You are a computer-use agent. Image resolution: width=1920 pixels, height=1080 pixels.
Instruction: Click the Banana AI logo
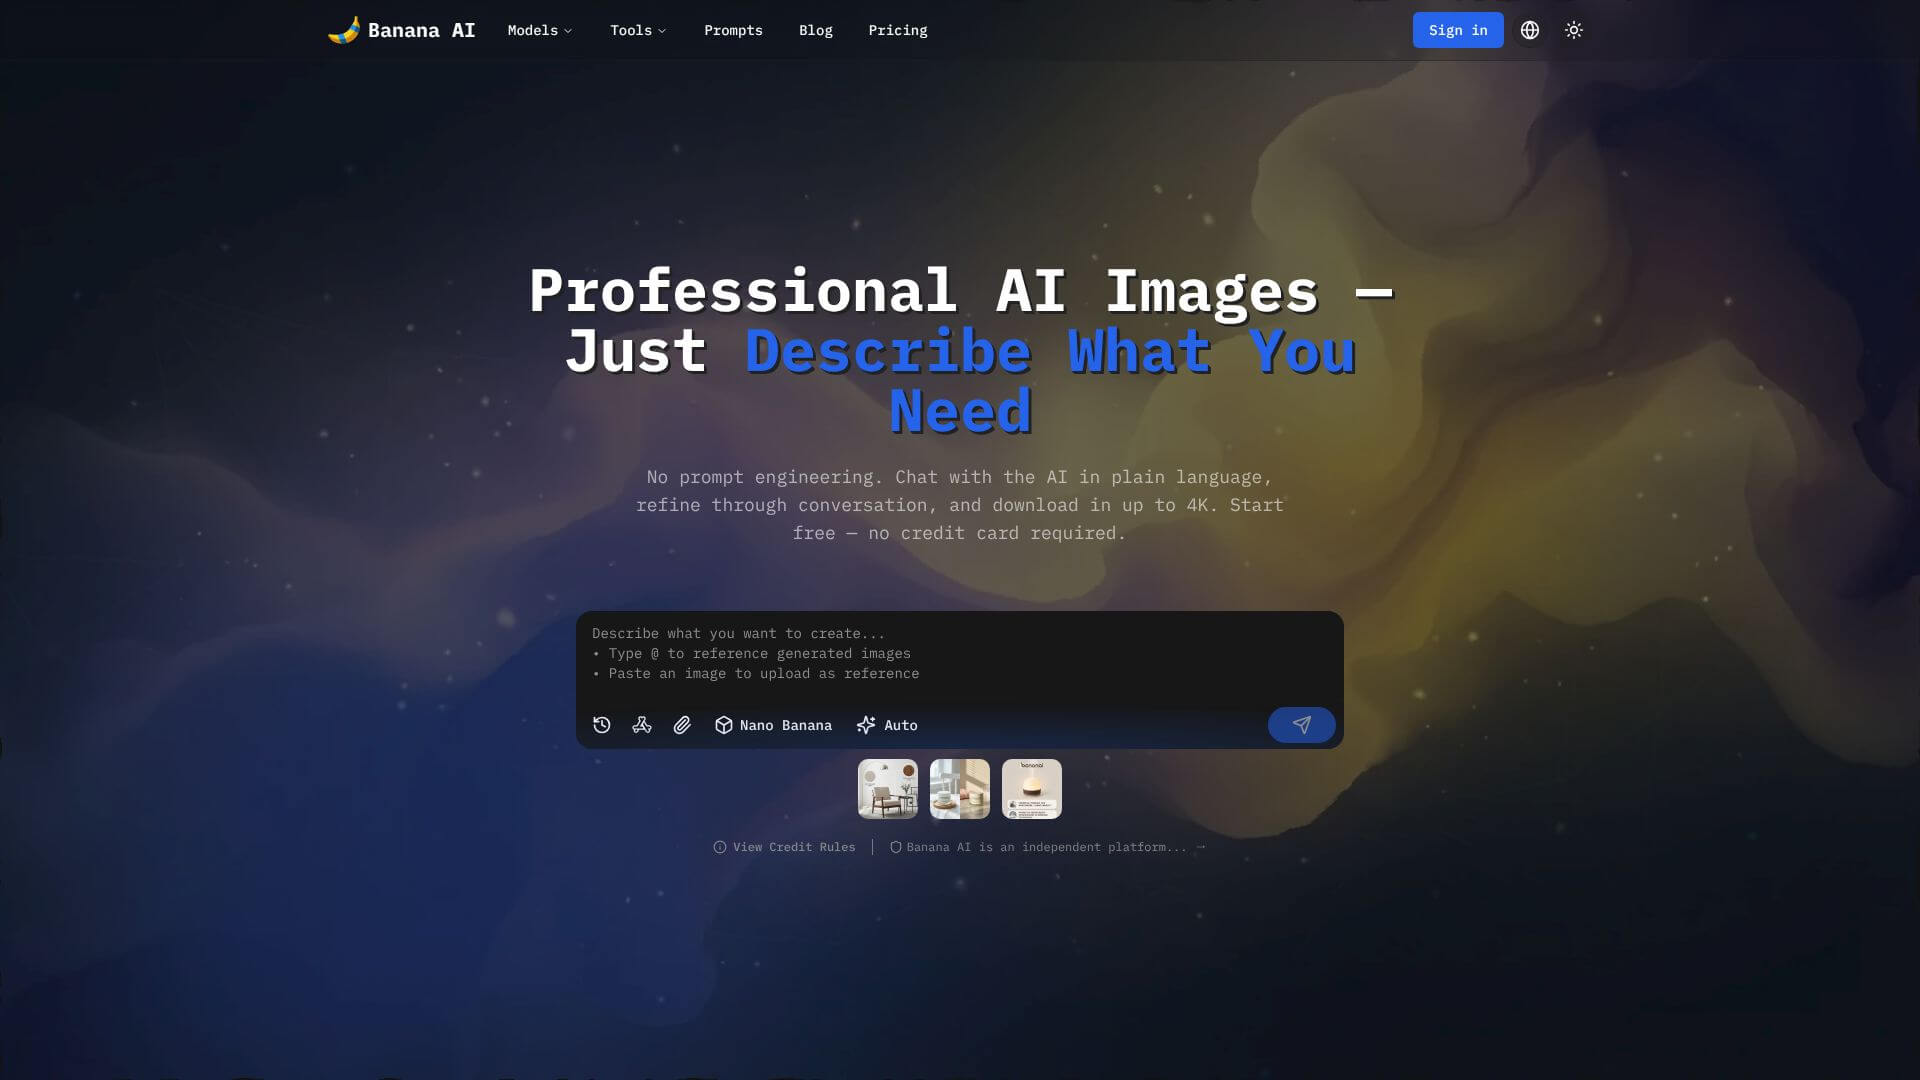point(344,30)
